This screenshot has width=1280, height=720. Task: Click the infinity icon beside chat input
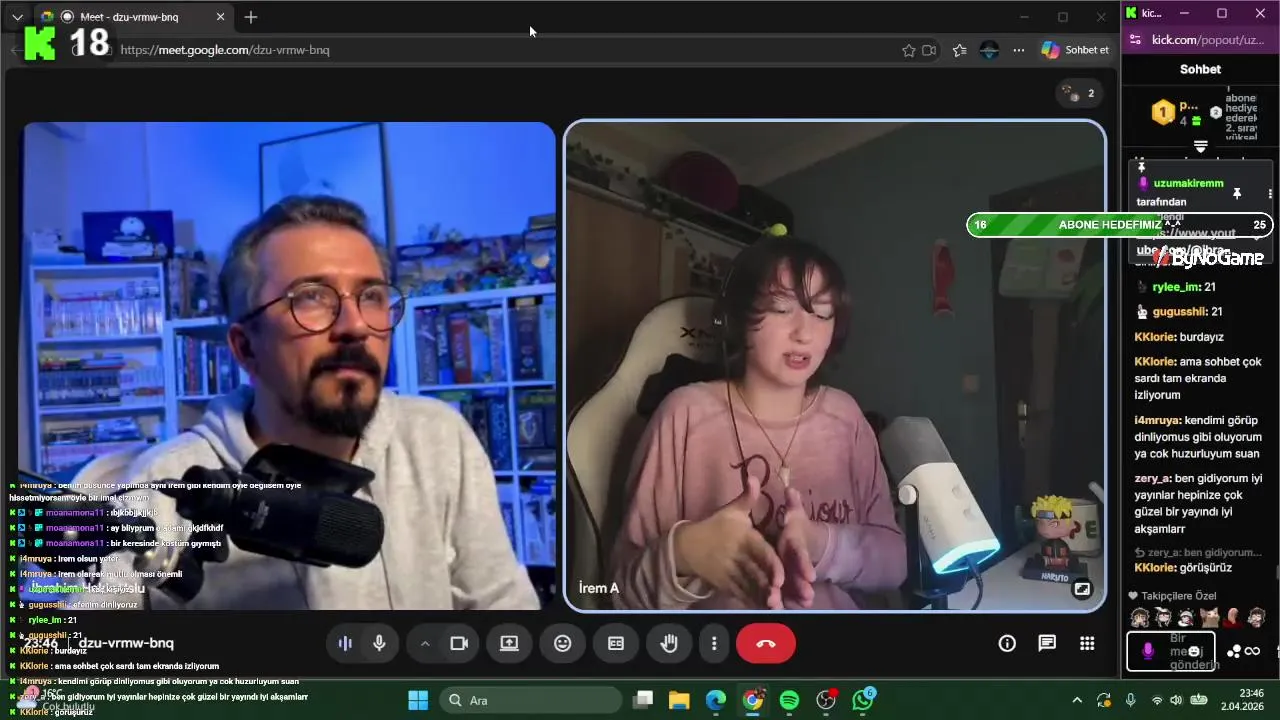pos(1252,652)
